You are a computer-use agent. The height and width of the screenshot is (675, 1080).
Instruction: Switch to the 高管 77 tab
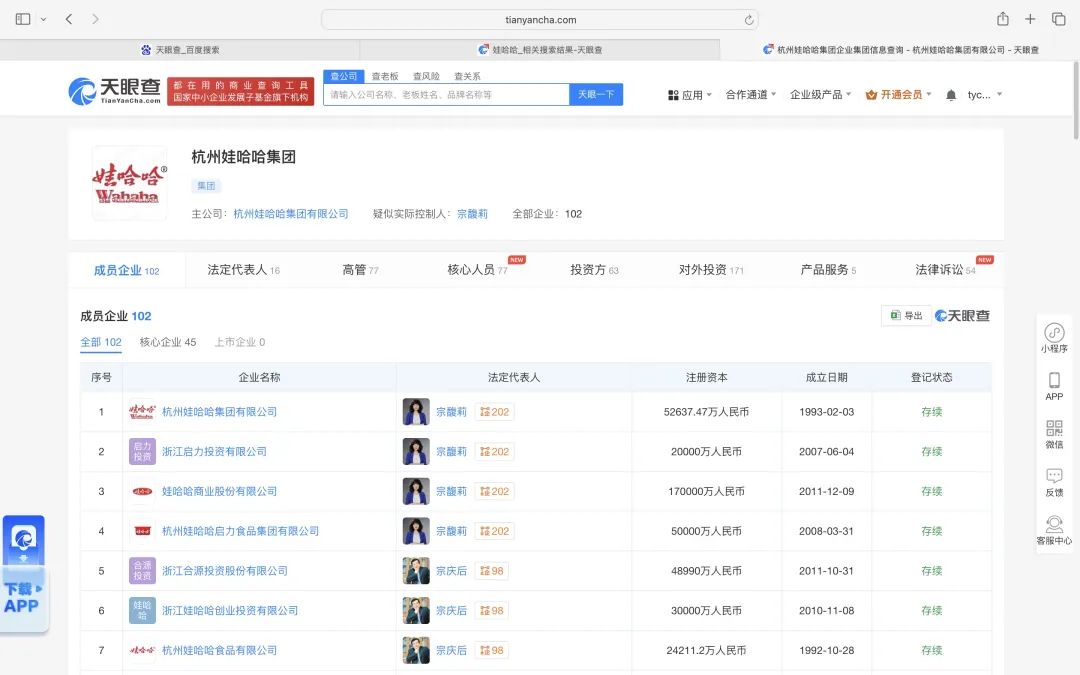tap(360, 270)
